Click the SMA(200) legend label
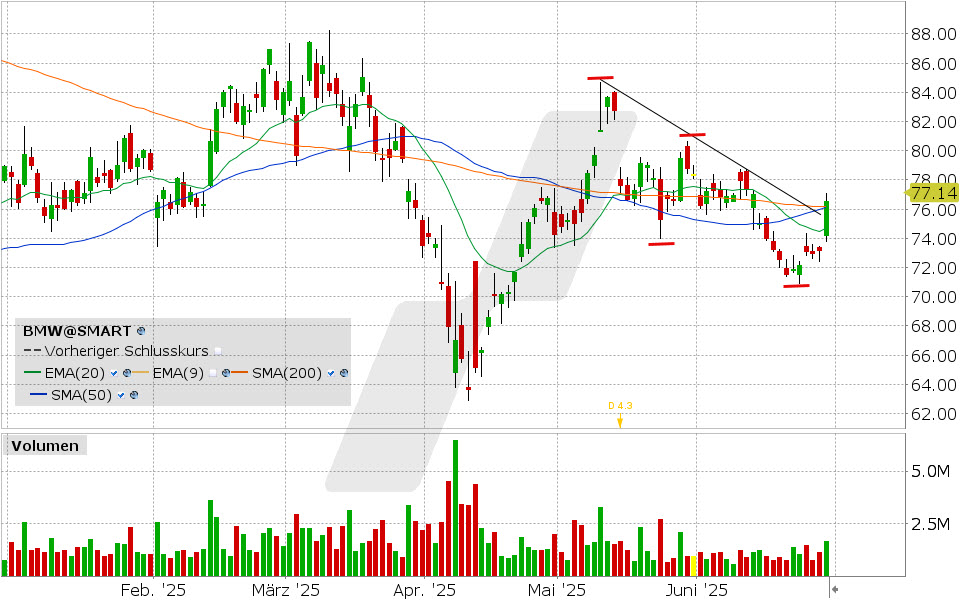Screen dimensions: 960x600 coord(287,373)
